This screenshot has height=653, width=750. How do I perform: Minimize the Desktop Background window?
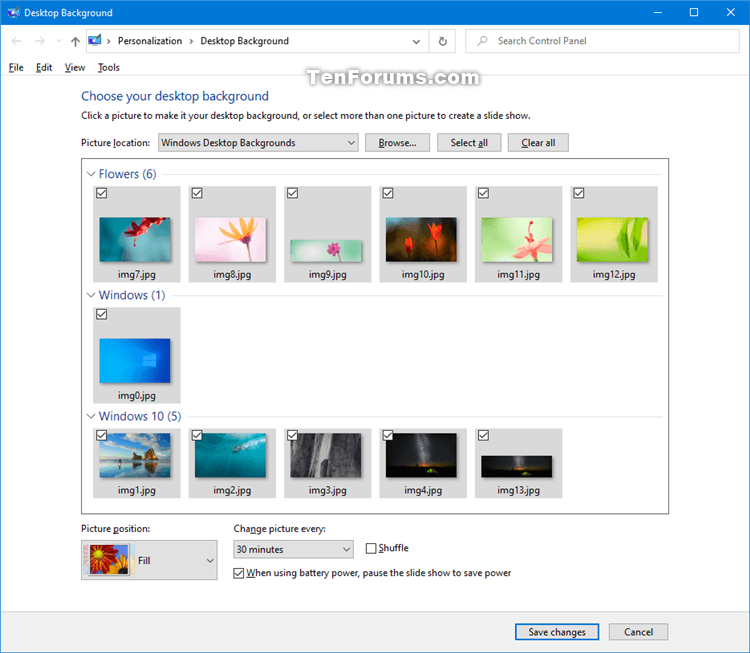tap(658, 12)
